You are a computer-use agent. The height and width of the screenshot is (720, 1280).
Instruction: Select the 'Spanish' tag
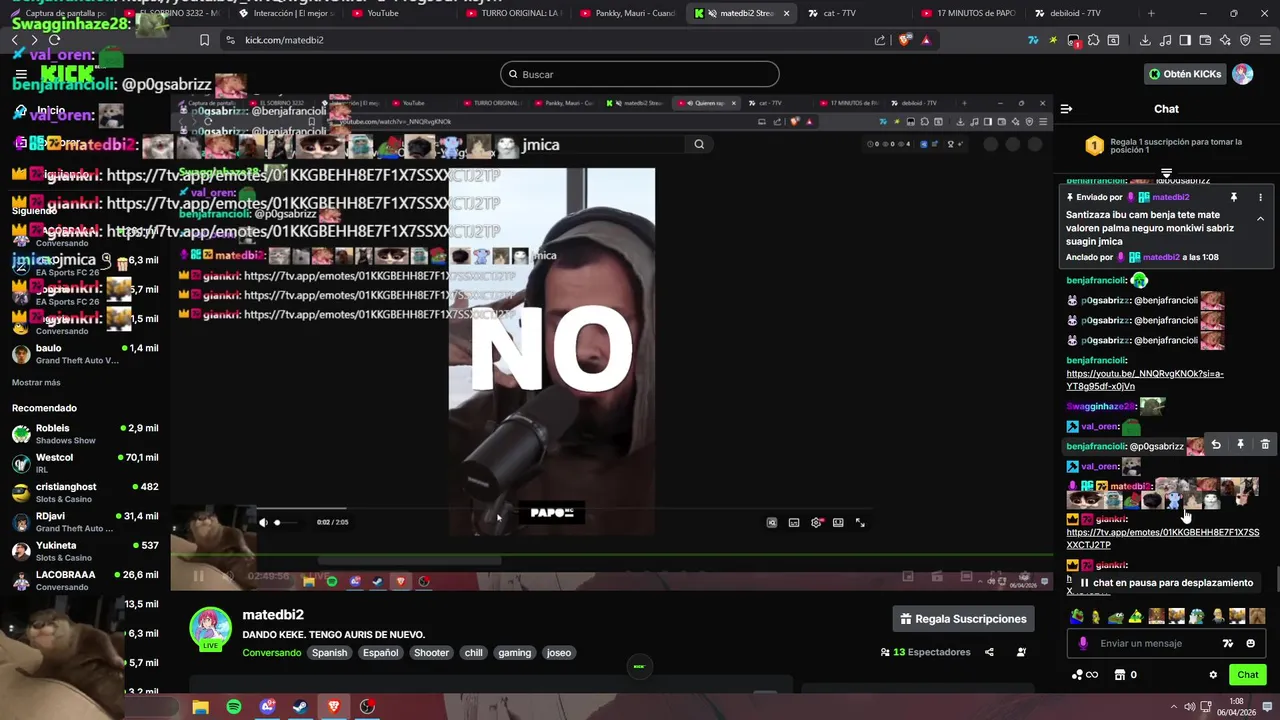tap(329, 653)
